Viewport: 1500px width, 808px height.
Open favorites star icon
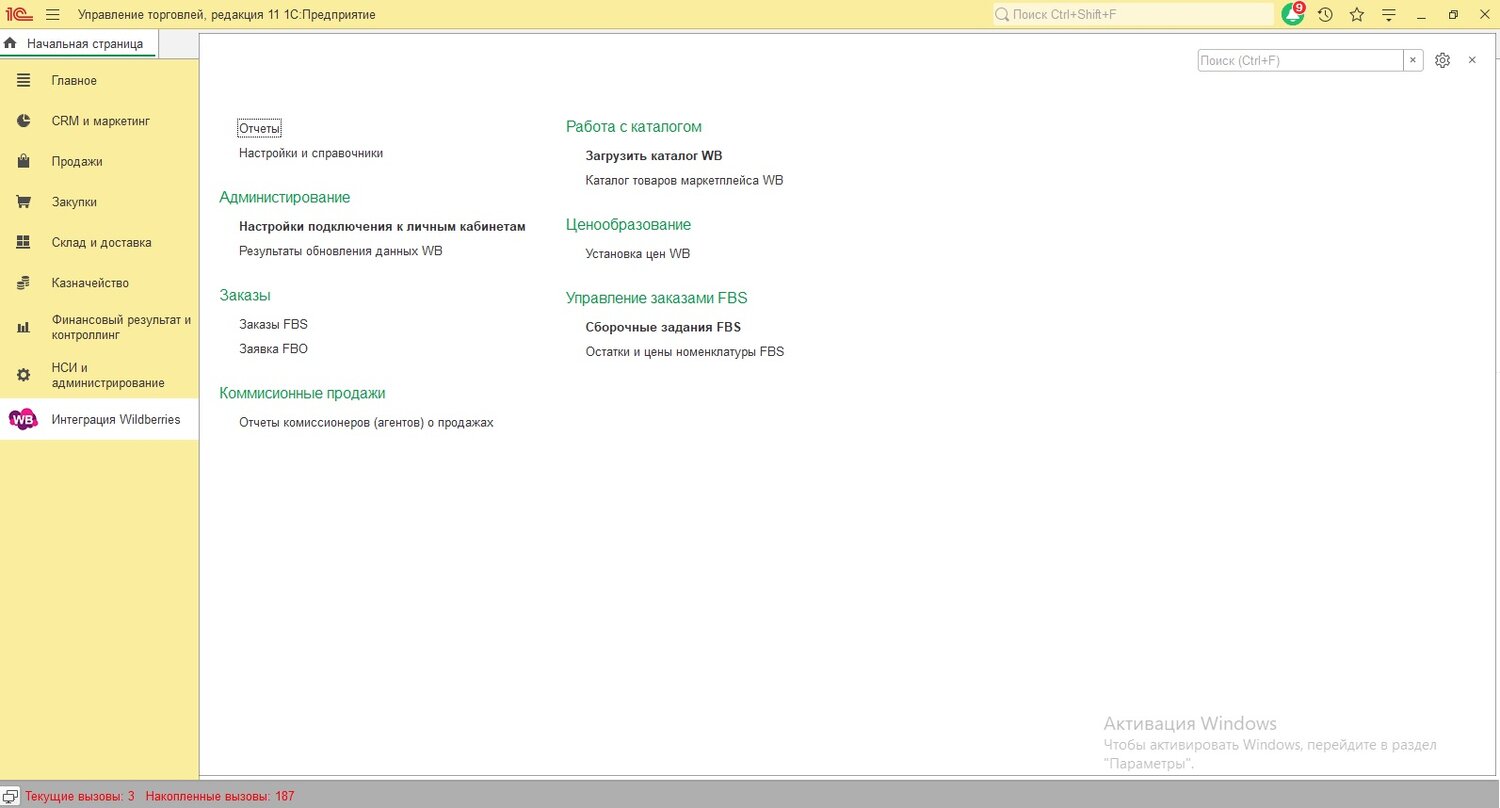(x=1357, y=15)
